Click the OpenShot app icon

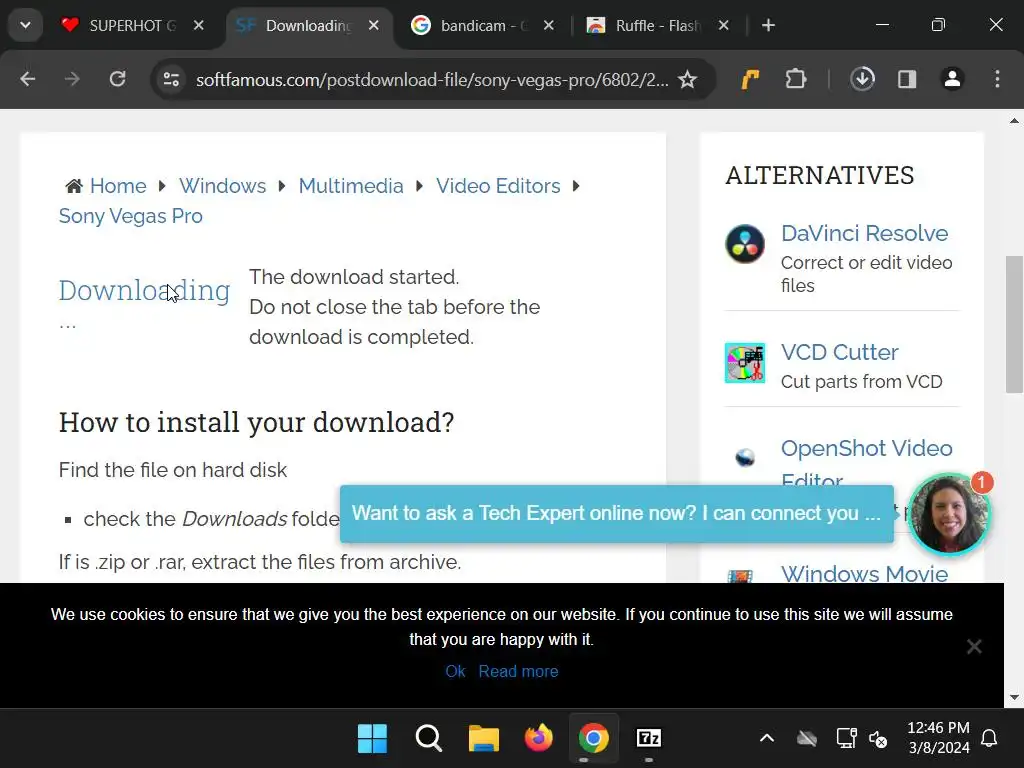click(x=745, y=458)
